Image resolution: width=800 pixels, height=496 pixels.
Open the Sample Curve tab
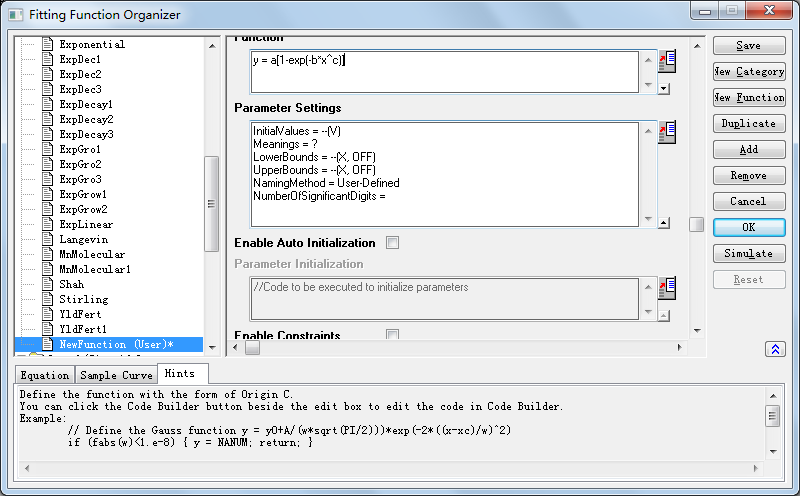tap(117, 375)
